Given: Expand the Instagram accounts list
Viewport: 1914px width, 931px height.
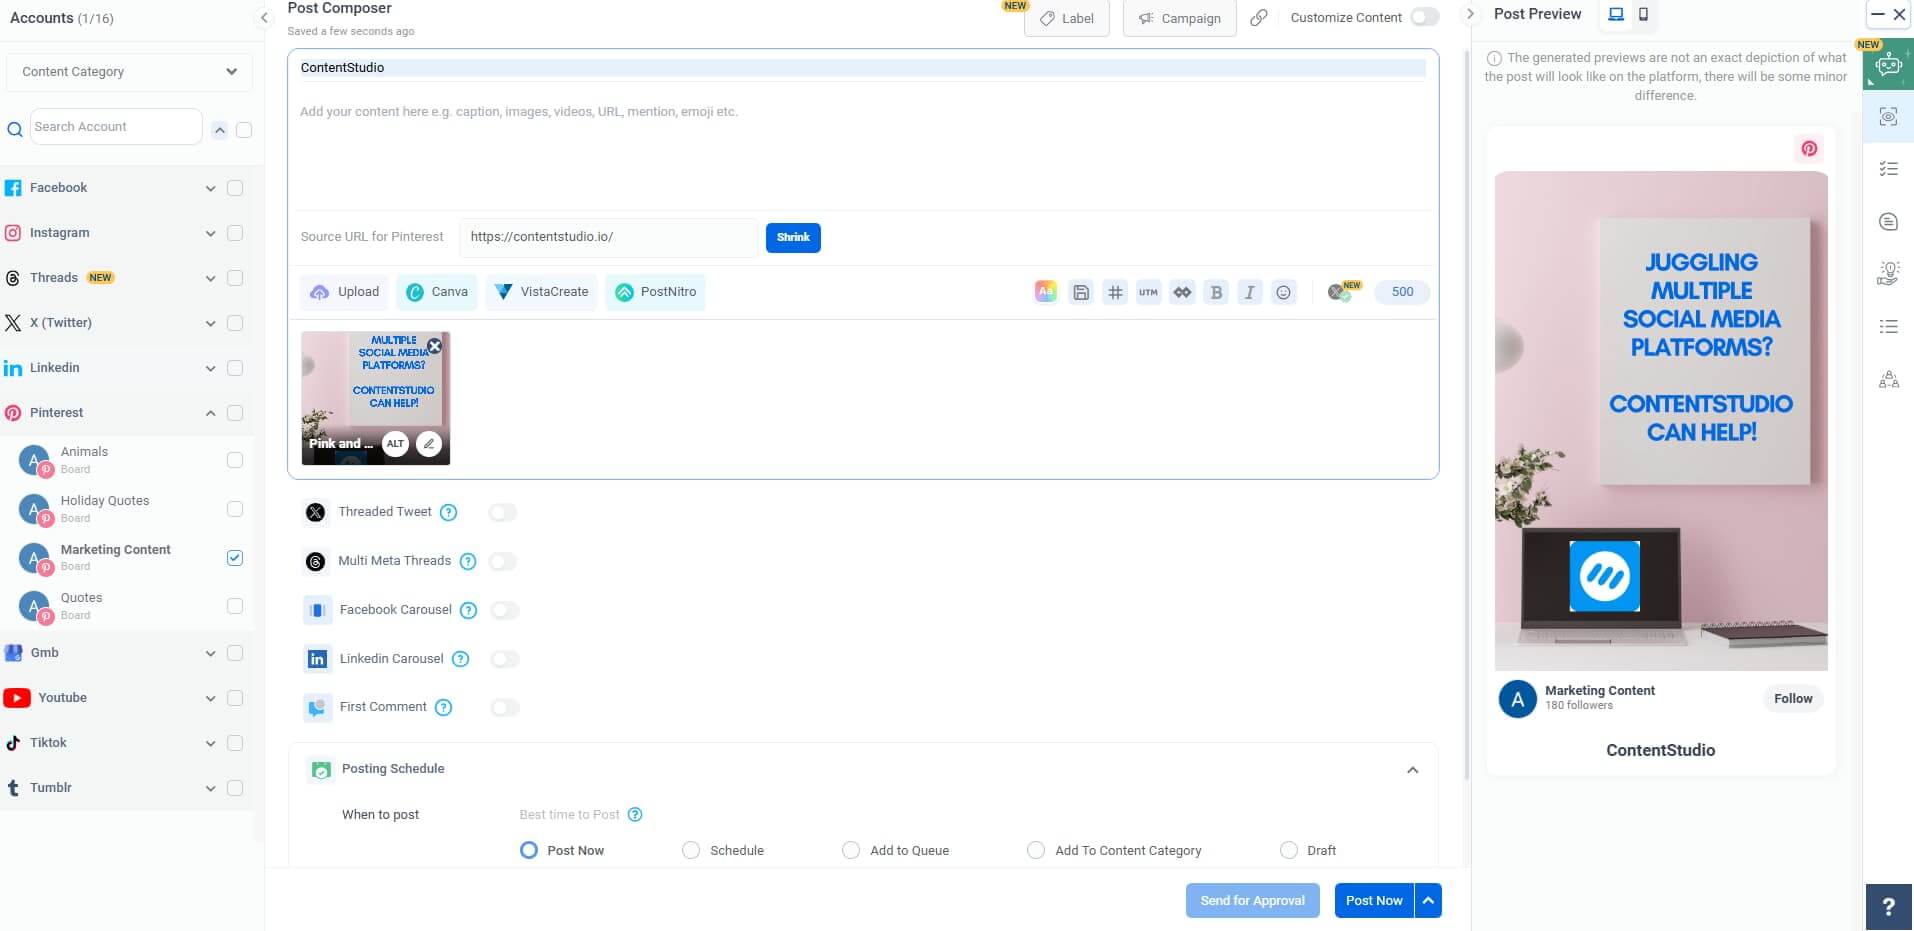Looking at the screenshot, I should pyautogui.click(x=211, y=233).
